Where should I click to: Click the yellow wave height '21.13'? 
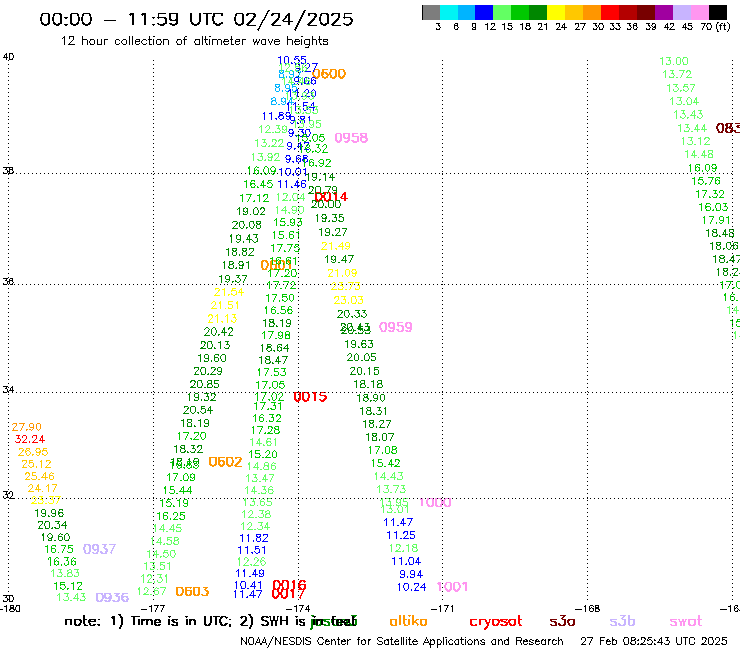[x=222, y=319]
